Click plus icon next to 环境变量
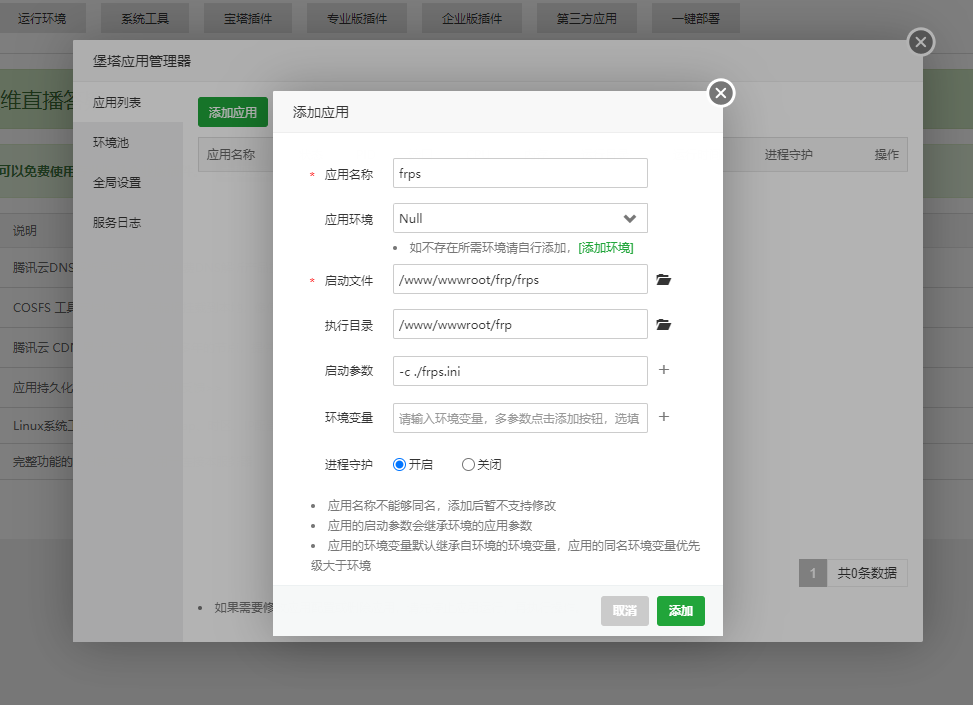The image size is (973, 705). click(663, 417)
